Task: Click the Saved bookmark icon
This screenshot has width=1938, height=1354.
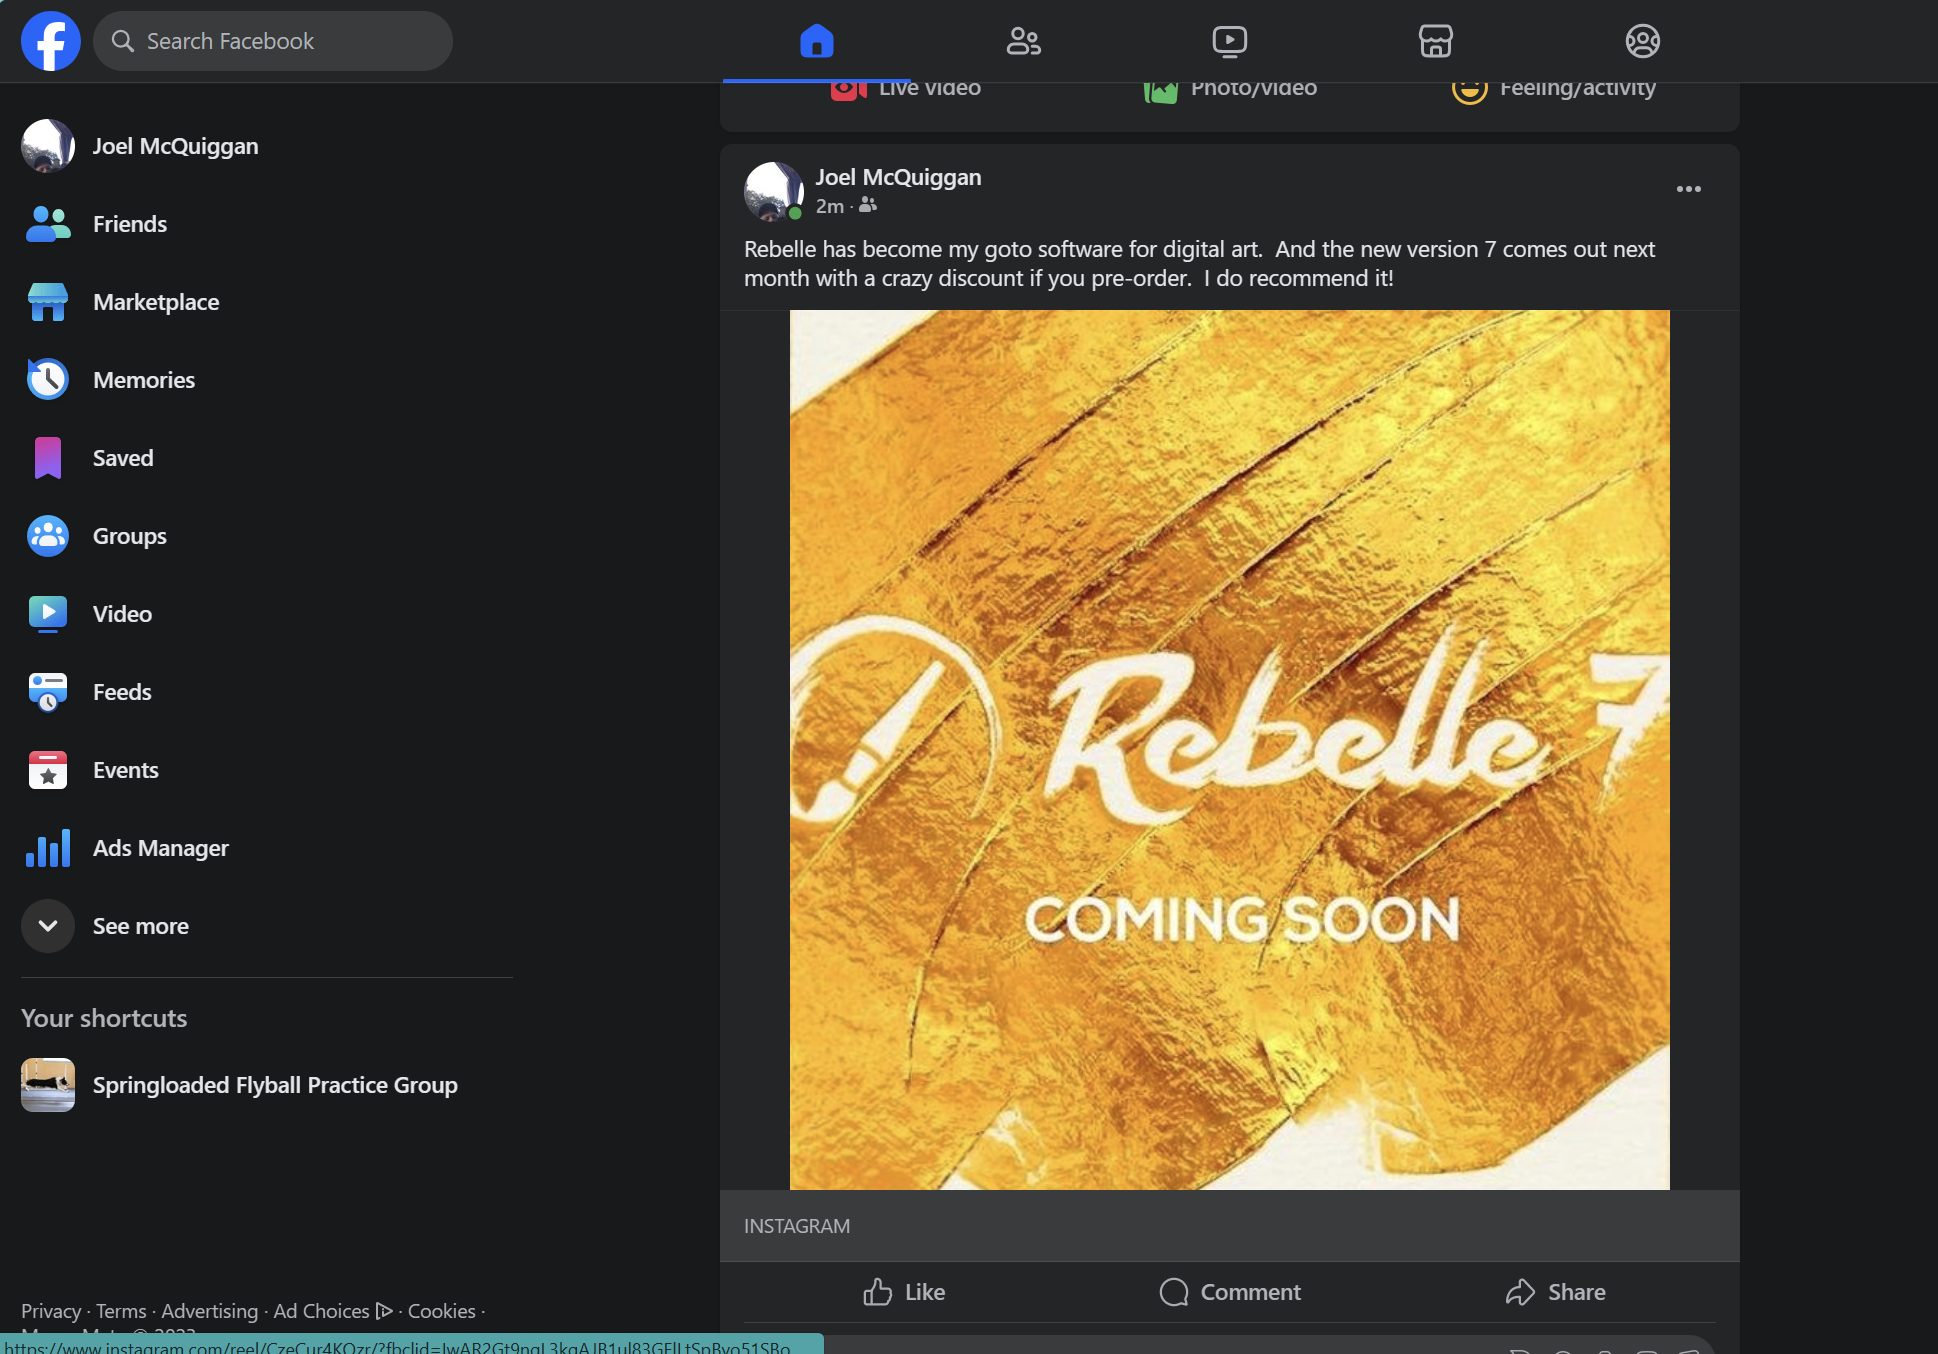Action: click(48, 458)
